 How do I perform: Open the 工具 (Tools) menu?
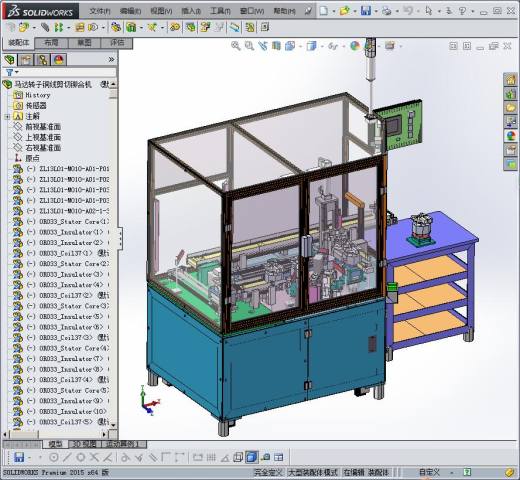[220, 11]
